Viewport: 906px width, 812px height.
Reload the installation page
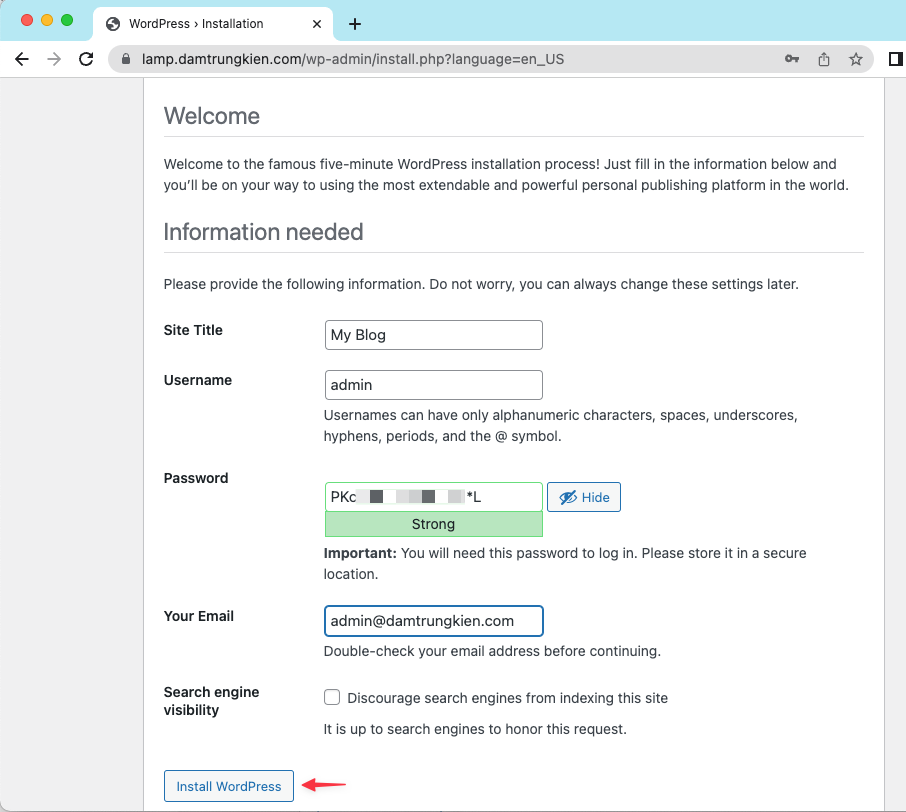click(86, 59)
